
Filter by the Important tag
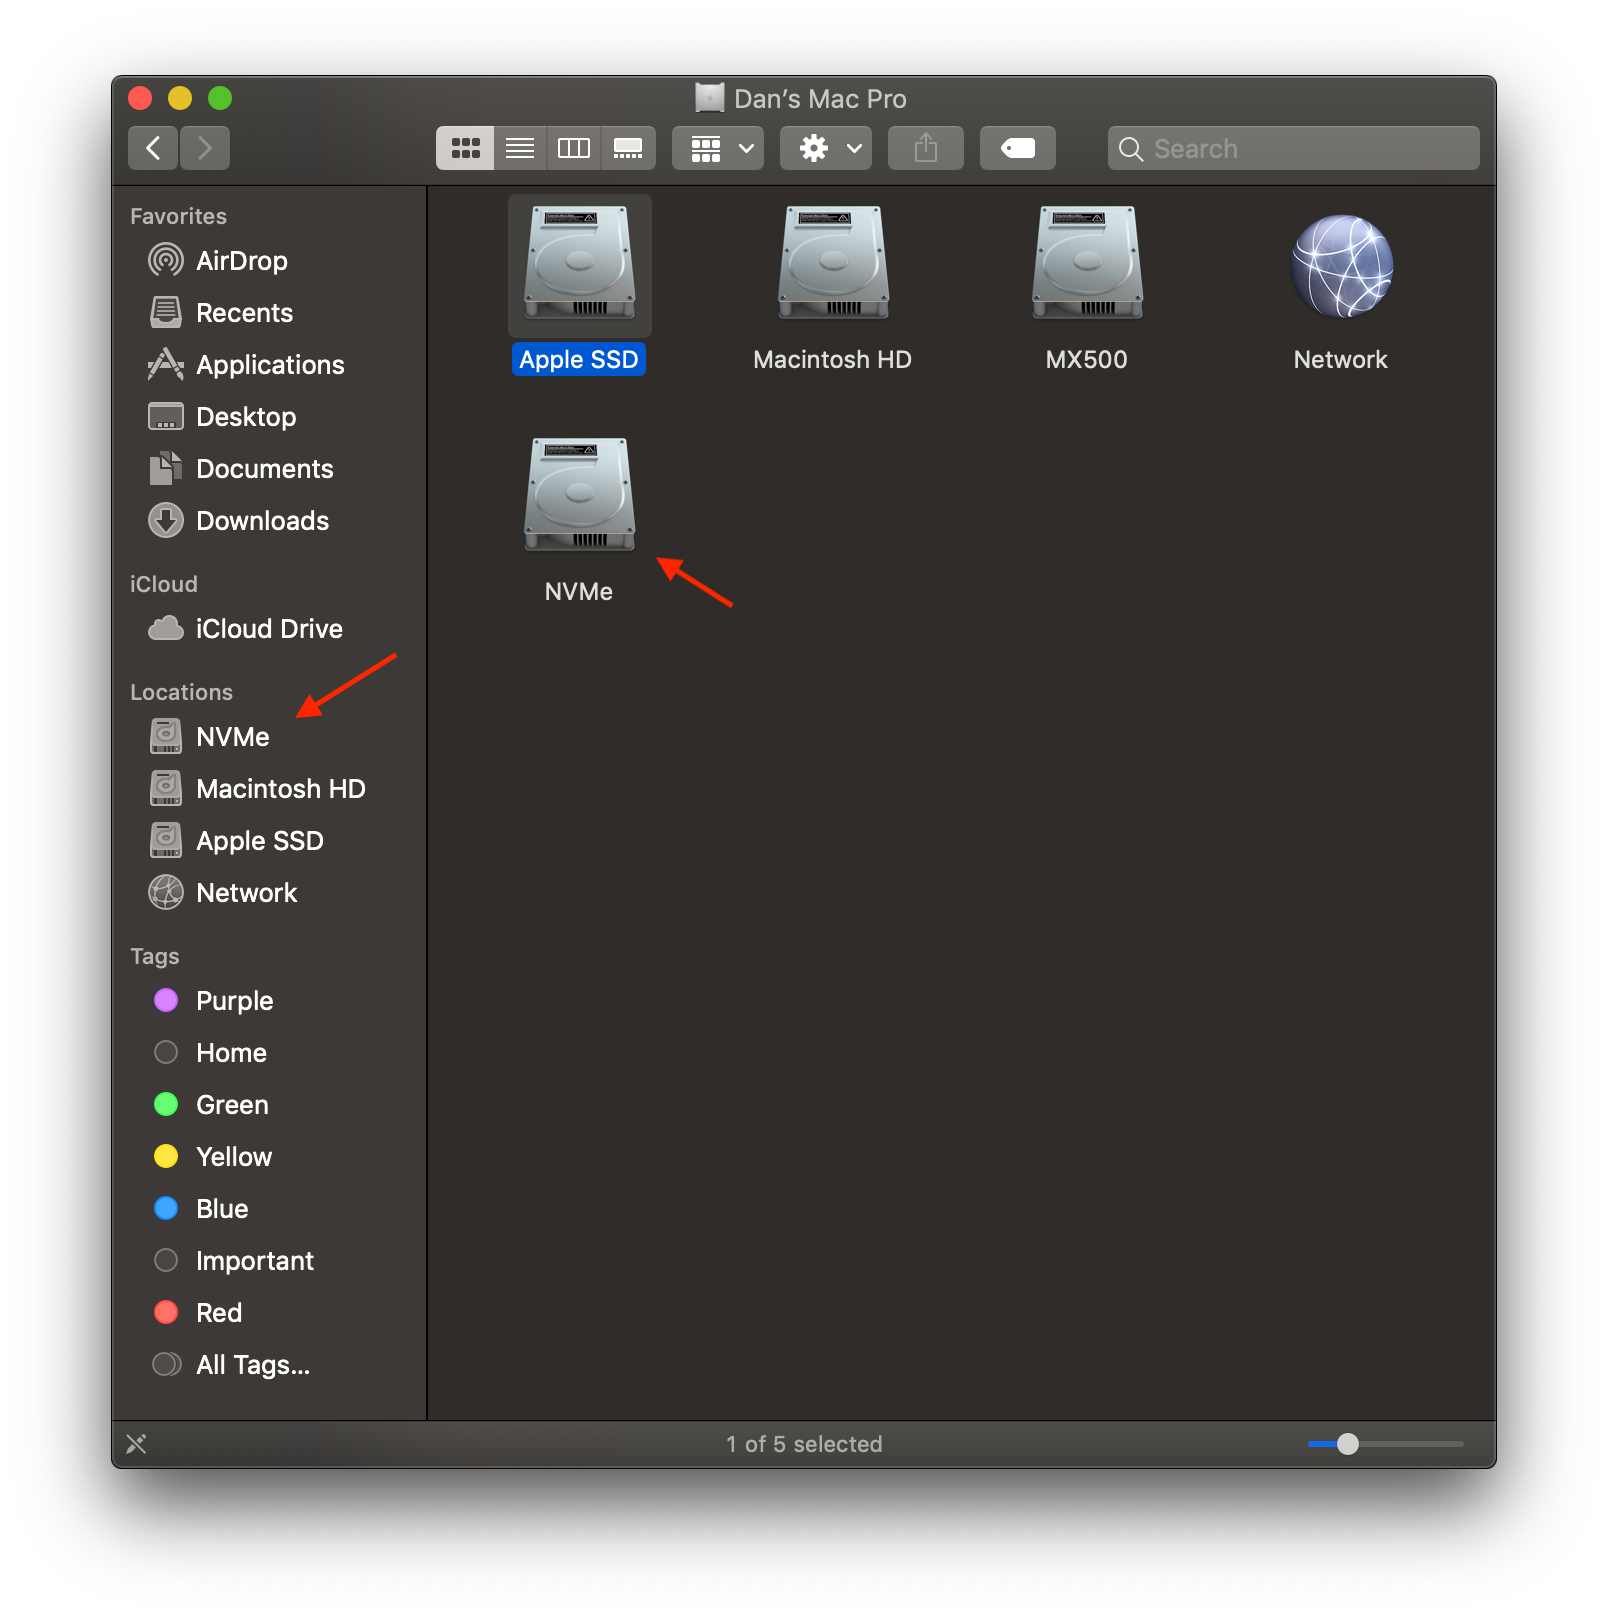point(270,1261)
